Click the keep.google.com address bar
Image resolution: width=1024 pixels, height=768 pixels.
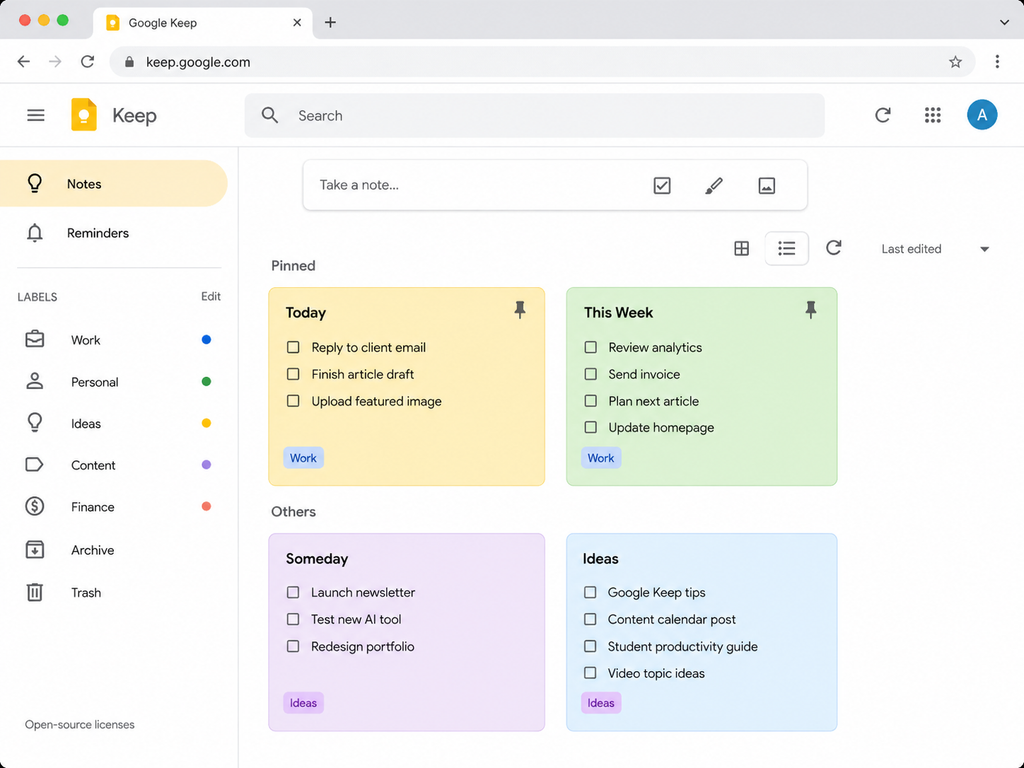[x=542, y=62]
